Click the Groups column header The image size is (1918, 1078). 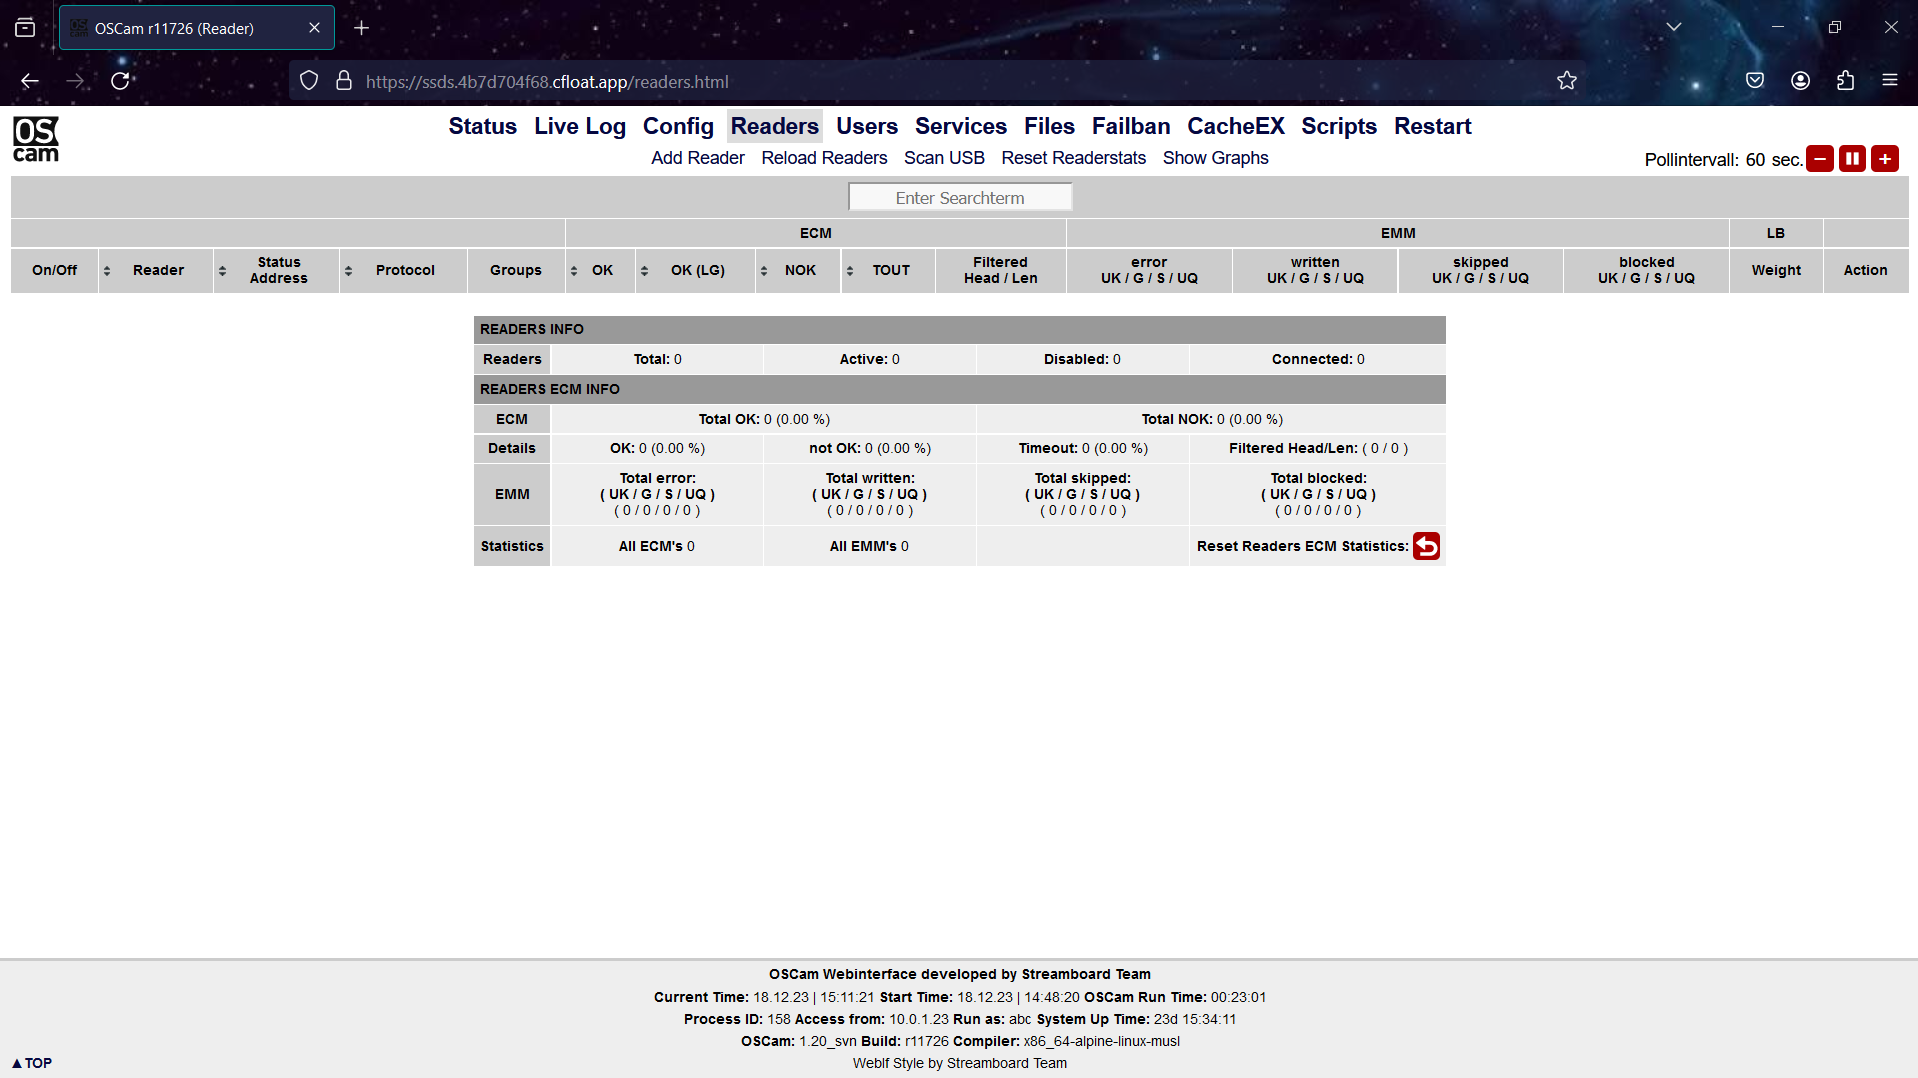click(516, 270)
